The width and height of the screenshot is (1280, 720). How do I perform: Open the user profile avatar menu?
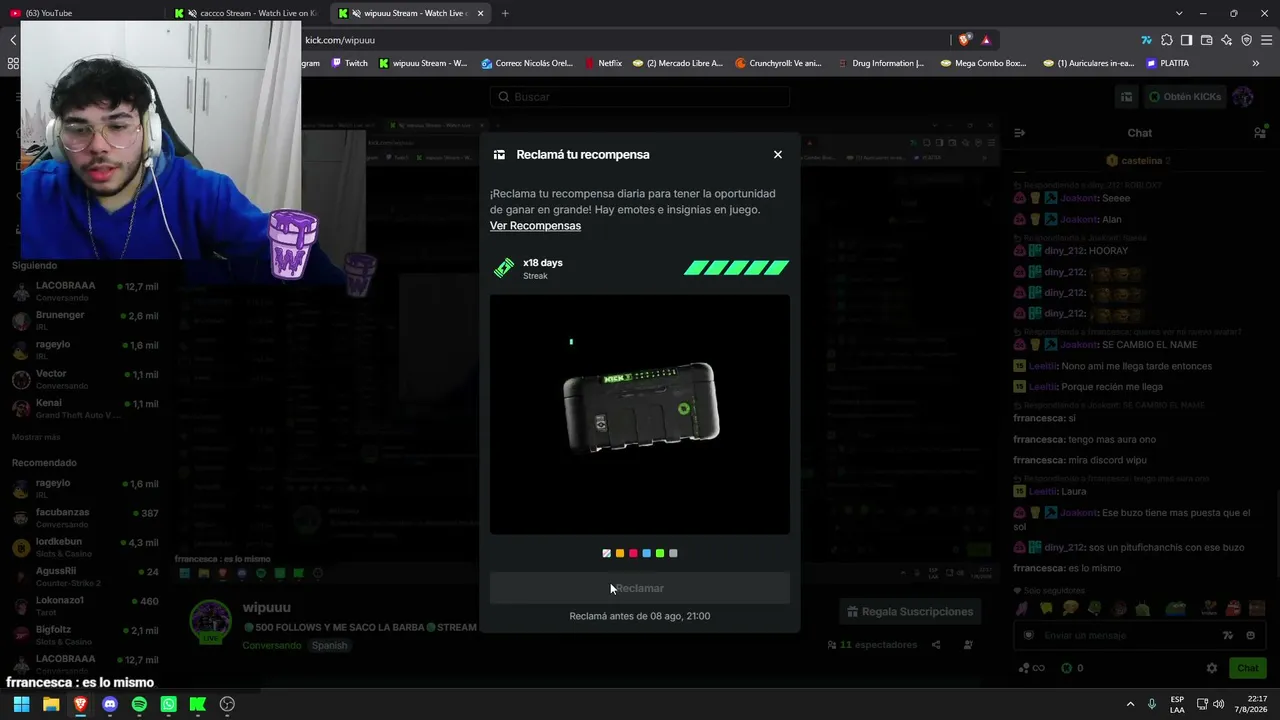[1243, 97]
